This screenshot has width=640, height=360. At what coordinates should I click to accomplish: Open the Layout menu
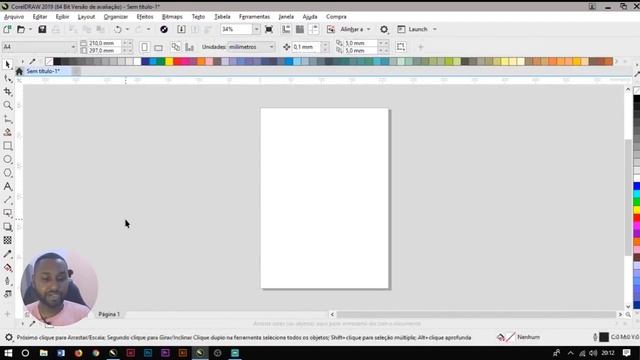[86, 16]
